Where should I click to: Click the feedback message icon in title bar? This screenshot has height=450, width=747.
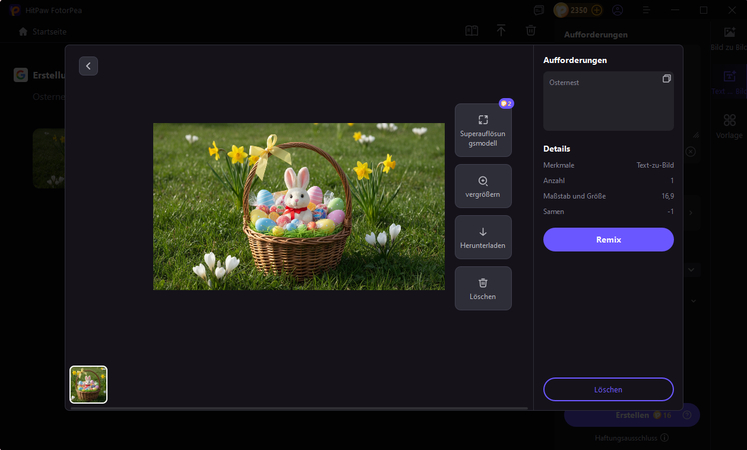pyautogui.click(x=539, y=10)
